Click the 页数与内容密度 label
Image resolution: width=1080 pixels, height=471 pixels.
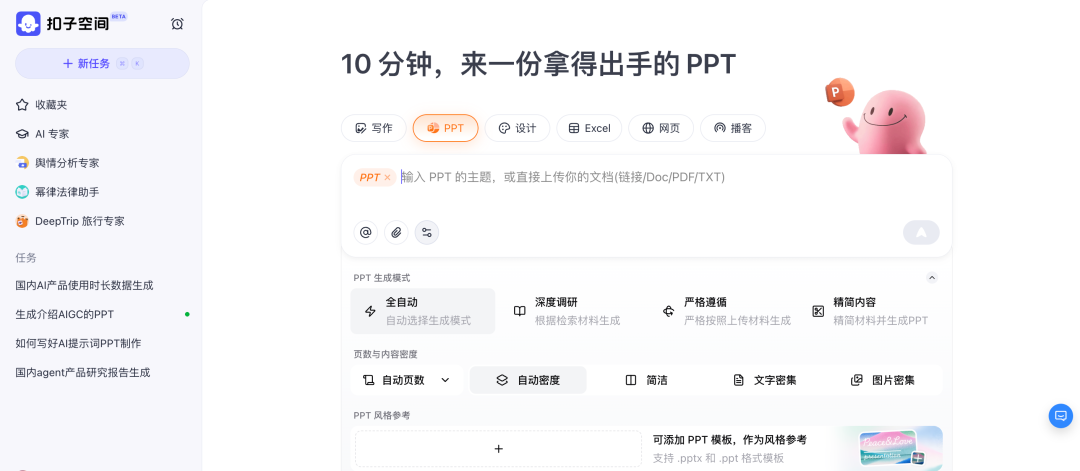(386, 355)
